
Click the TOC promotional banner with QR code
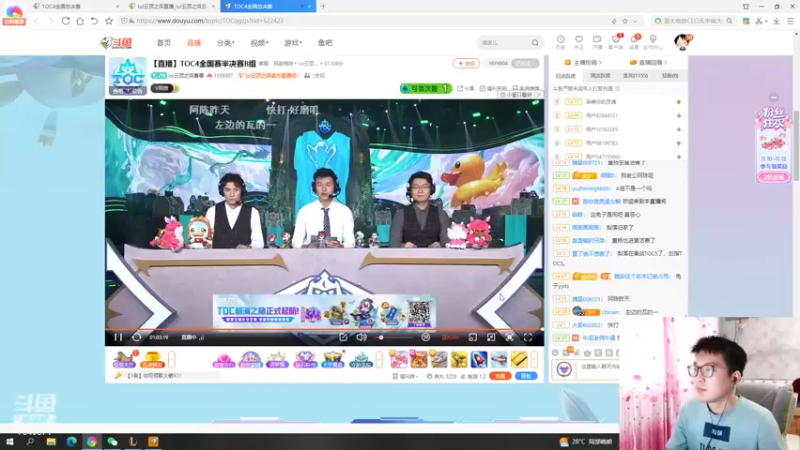[324, 311]
